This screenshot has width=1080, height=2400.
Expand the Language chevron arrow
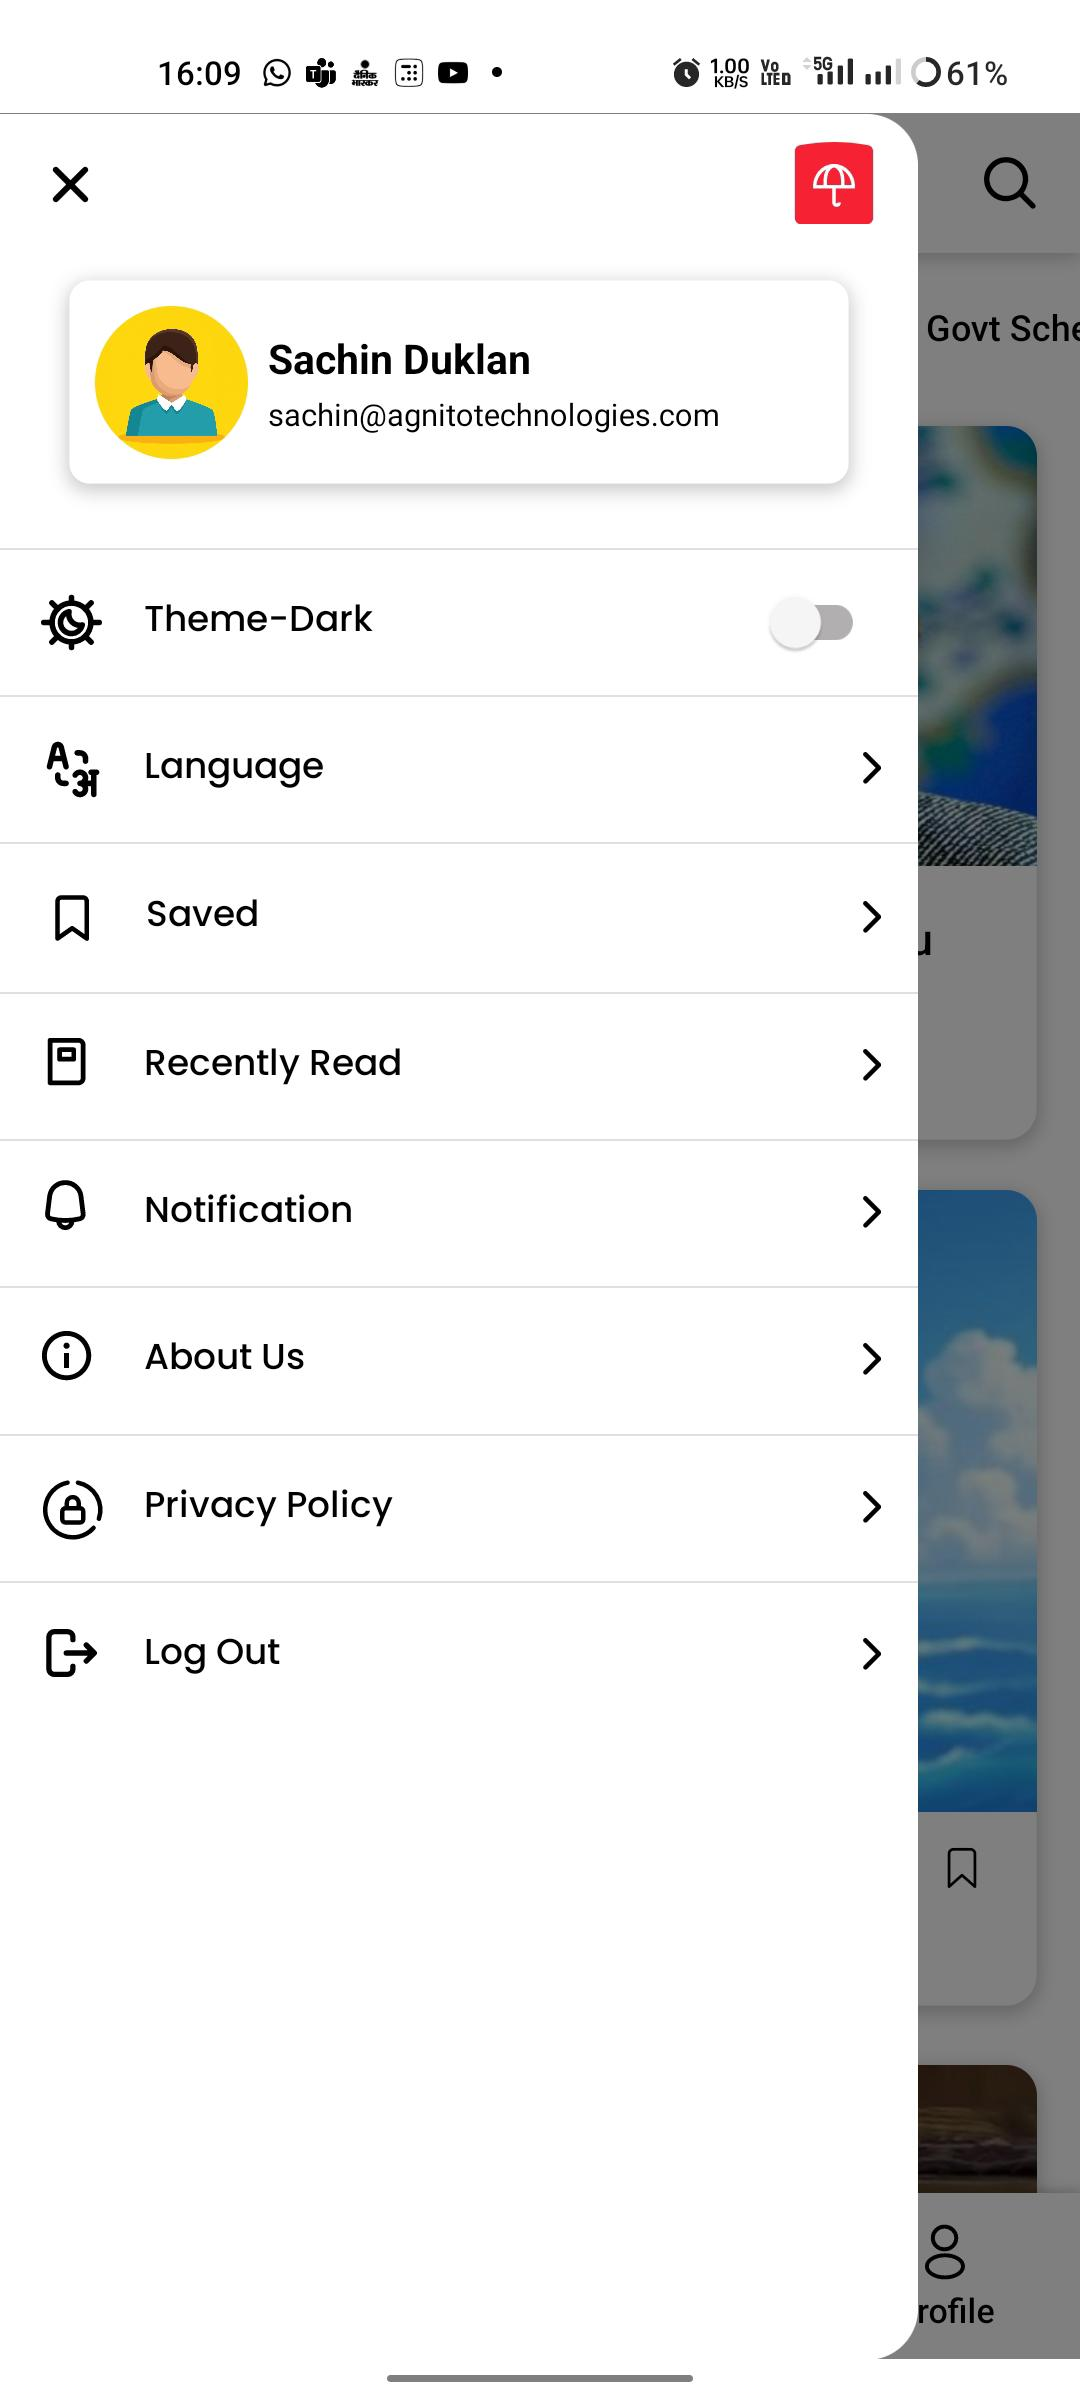871,768
